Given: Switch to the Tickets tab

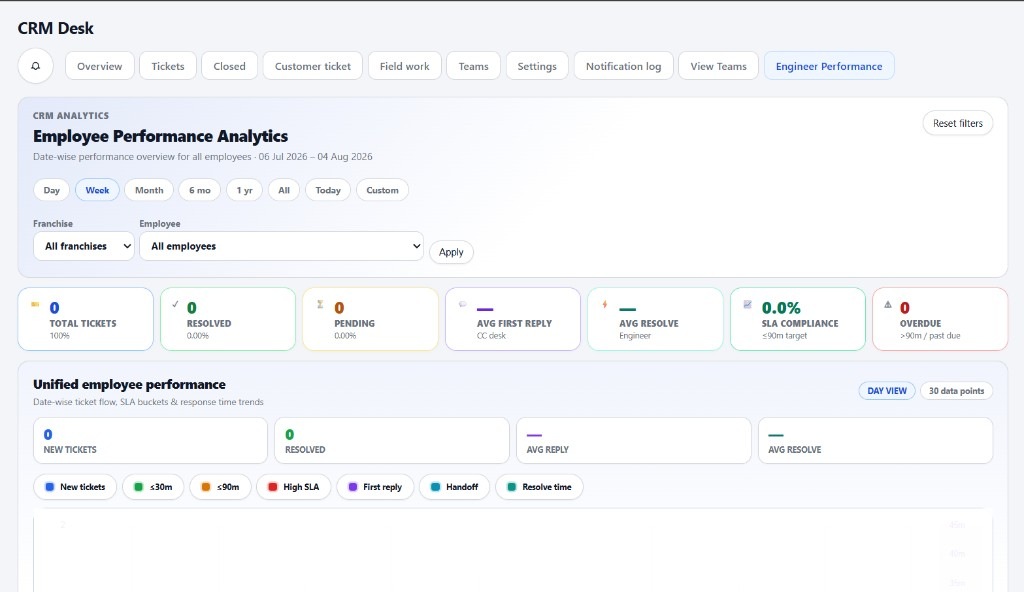Looking at the screenshot, I should tap(168, 66).
